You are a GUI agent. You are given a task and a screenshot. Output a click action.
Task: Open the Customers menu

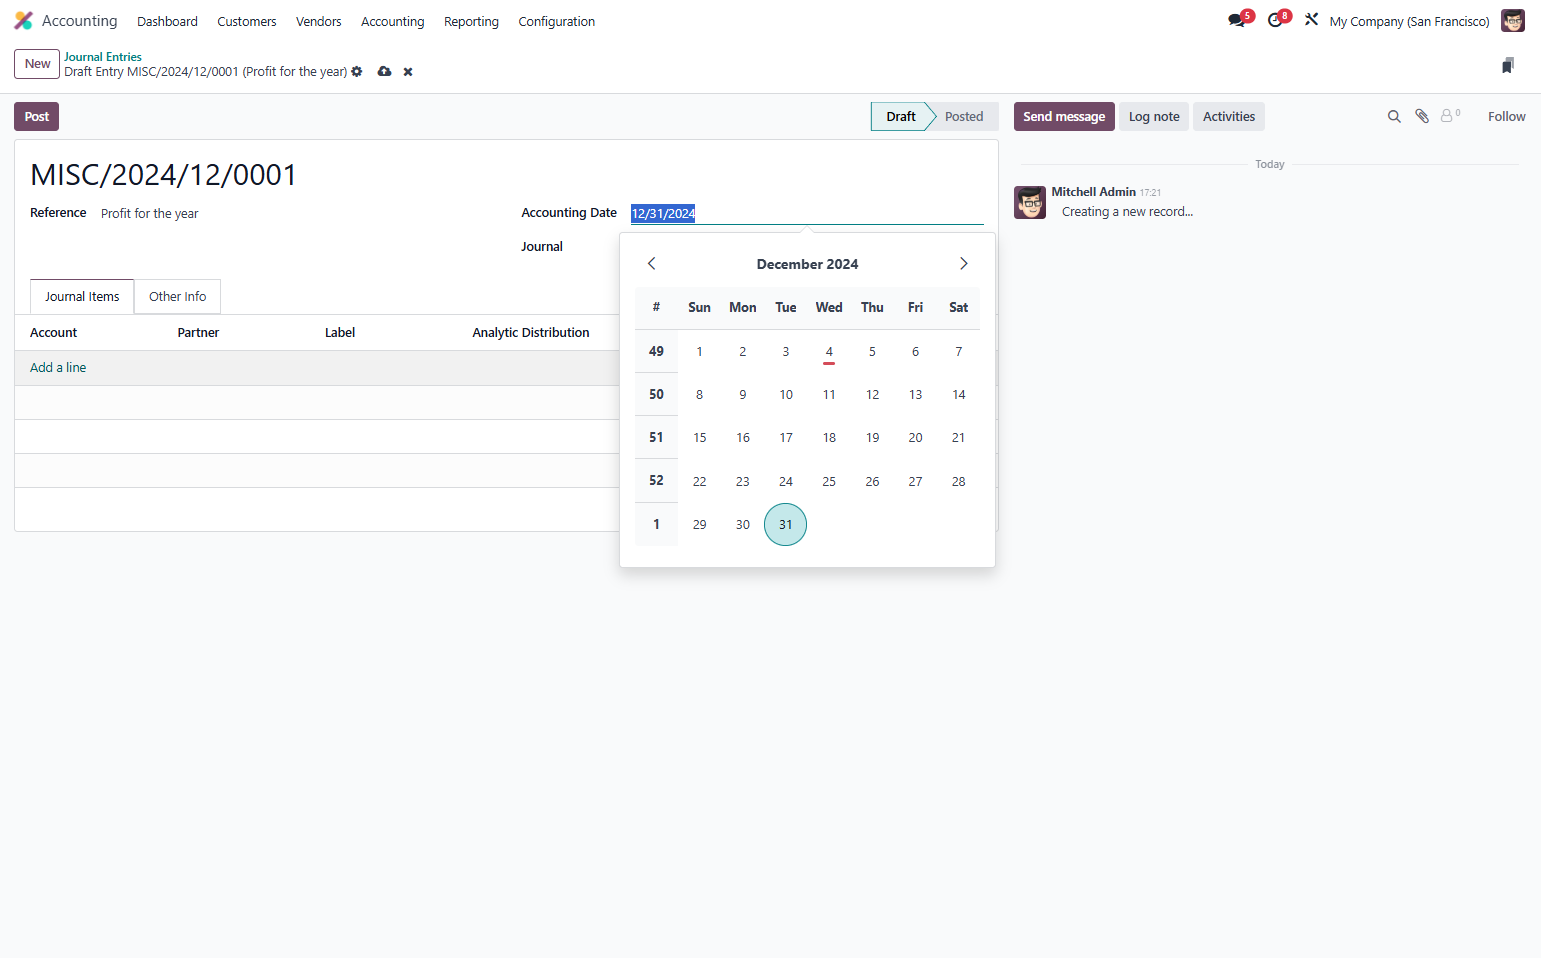pos(247,21)
